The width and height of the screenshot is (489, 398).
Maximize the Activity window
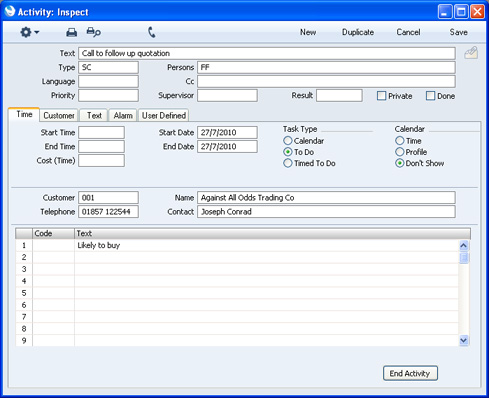461,12
